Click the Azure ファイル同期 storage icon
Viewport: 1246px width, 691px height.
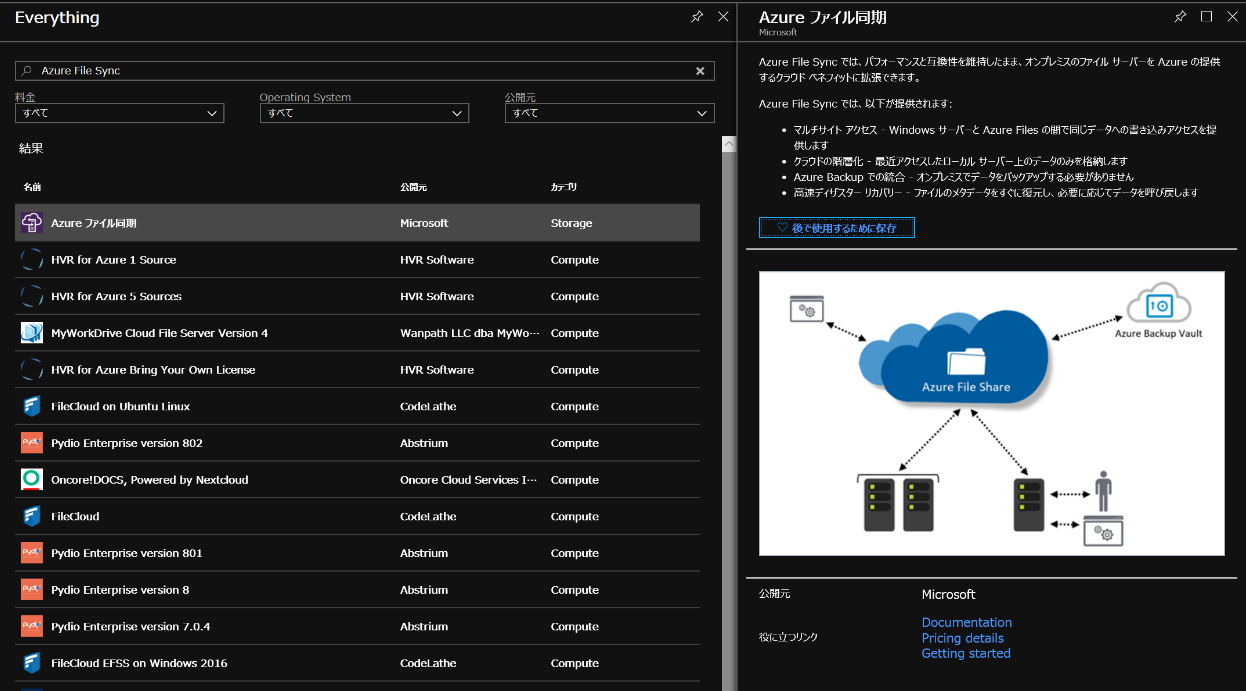point(32,223)
